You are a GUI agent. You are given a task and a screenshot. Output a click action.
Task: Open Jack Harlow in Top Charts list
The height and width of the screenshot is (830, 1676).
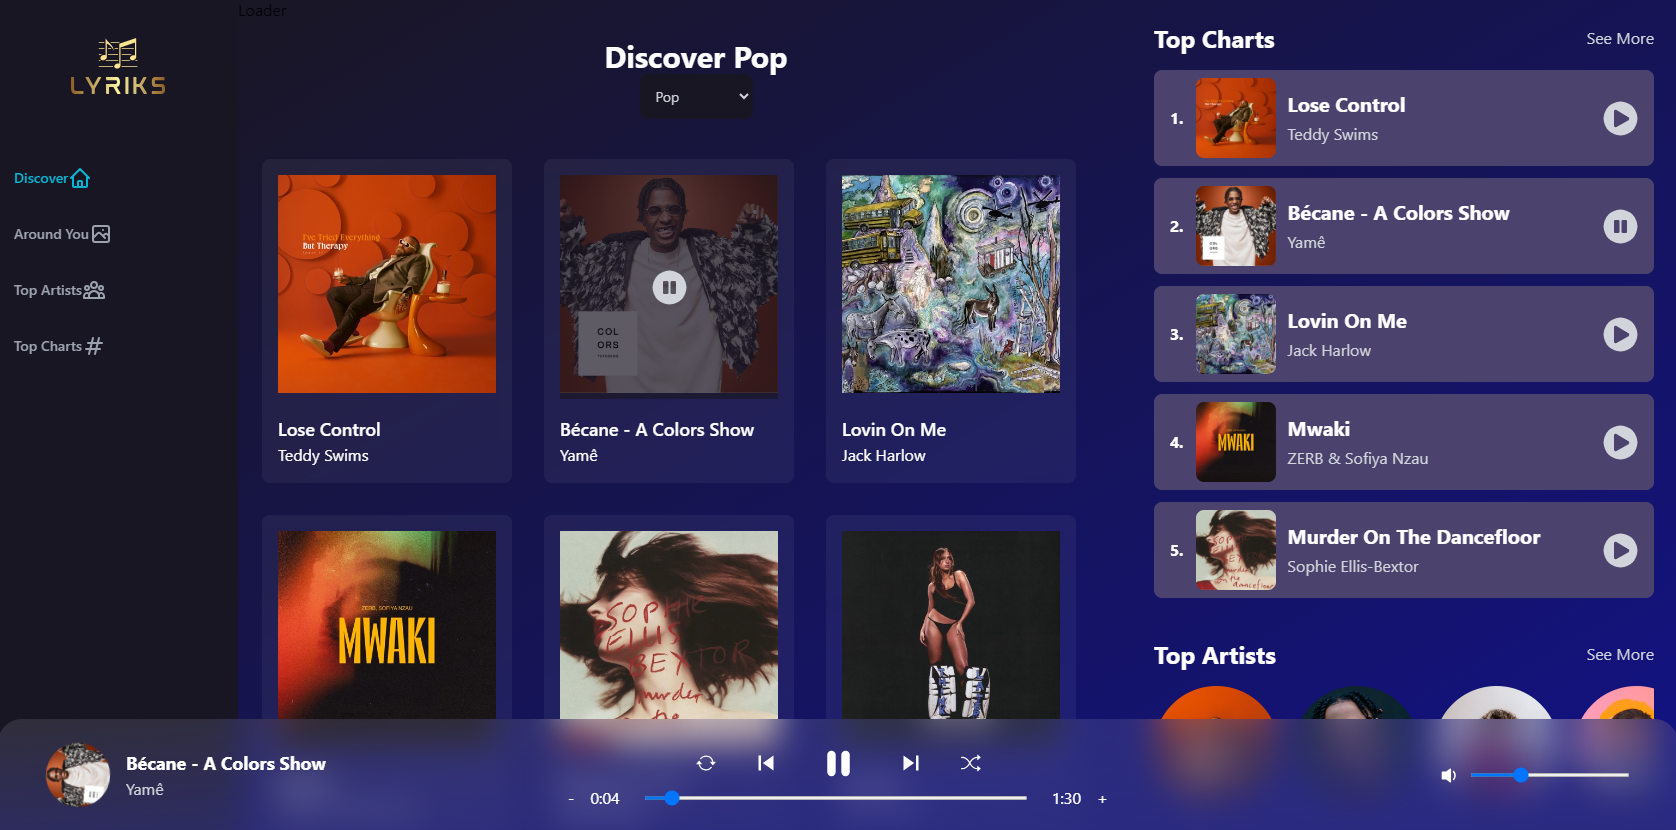1329,351
